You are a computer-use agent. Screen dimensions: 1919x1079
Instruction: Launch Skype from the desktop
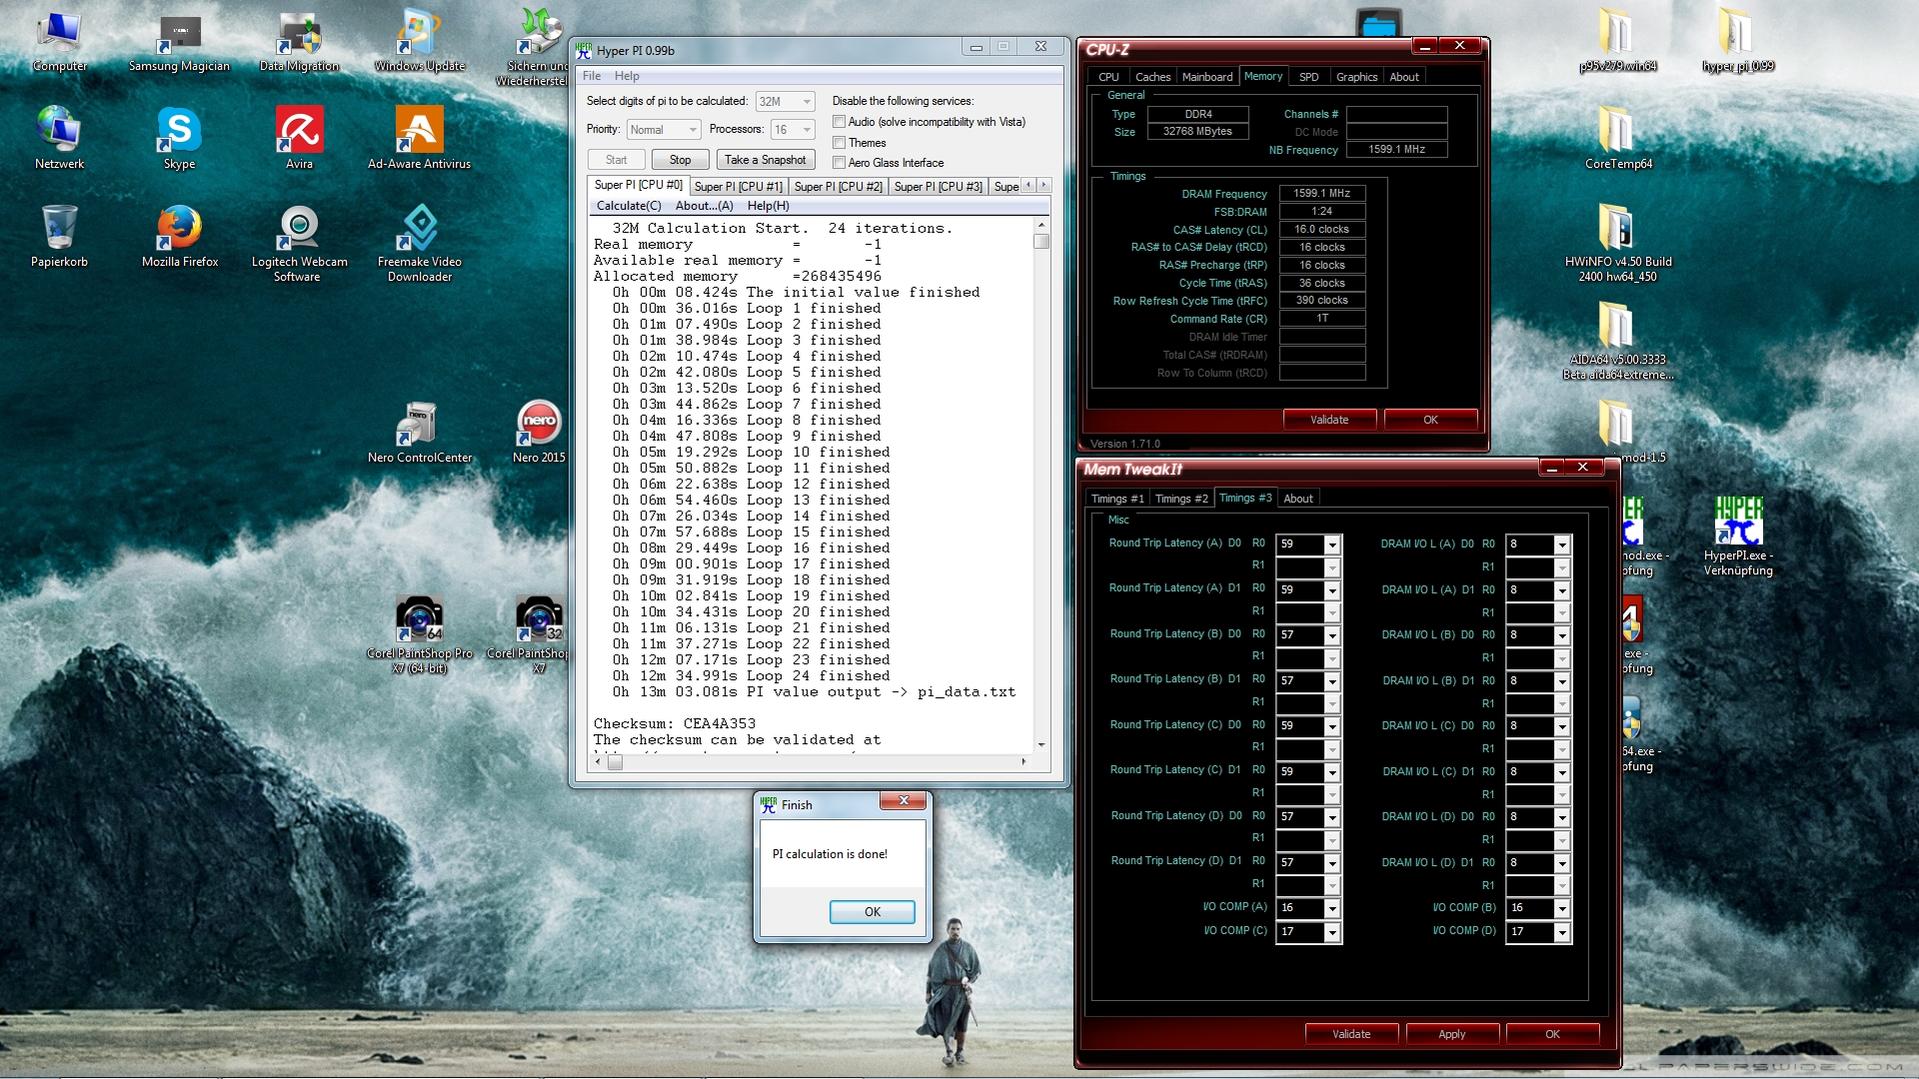click(179, 138)
